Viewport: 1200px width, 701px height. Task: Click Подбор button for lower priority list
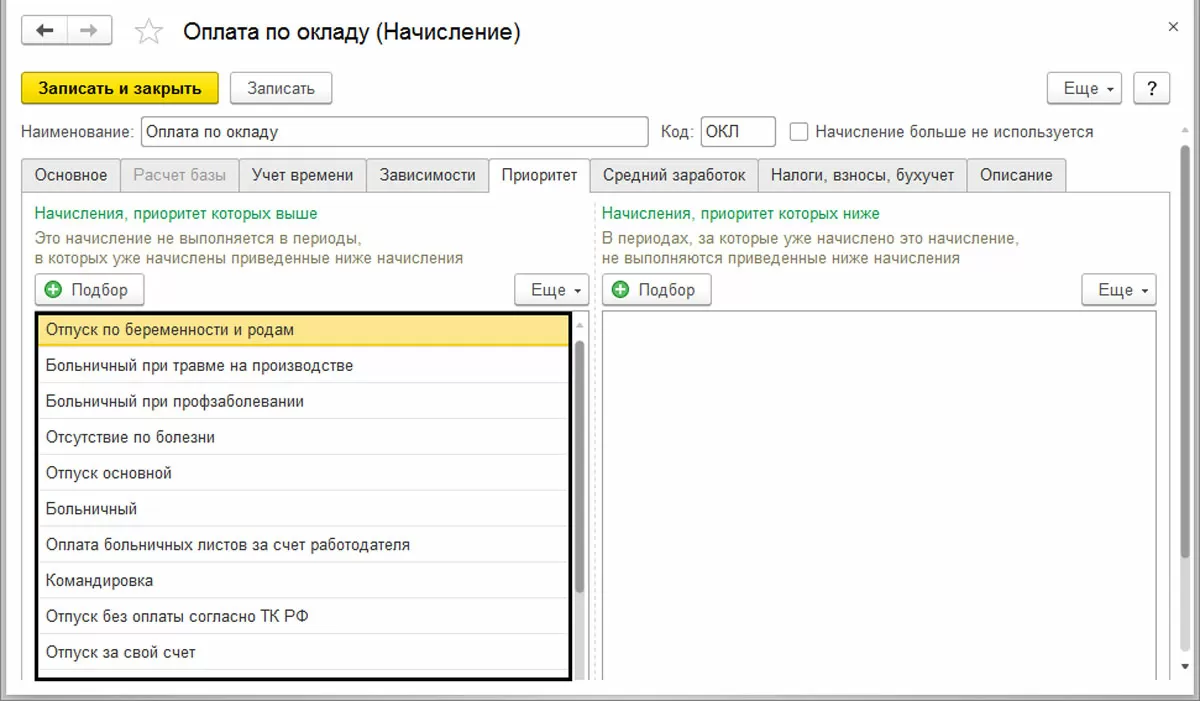pos(656,290)
